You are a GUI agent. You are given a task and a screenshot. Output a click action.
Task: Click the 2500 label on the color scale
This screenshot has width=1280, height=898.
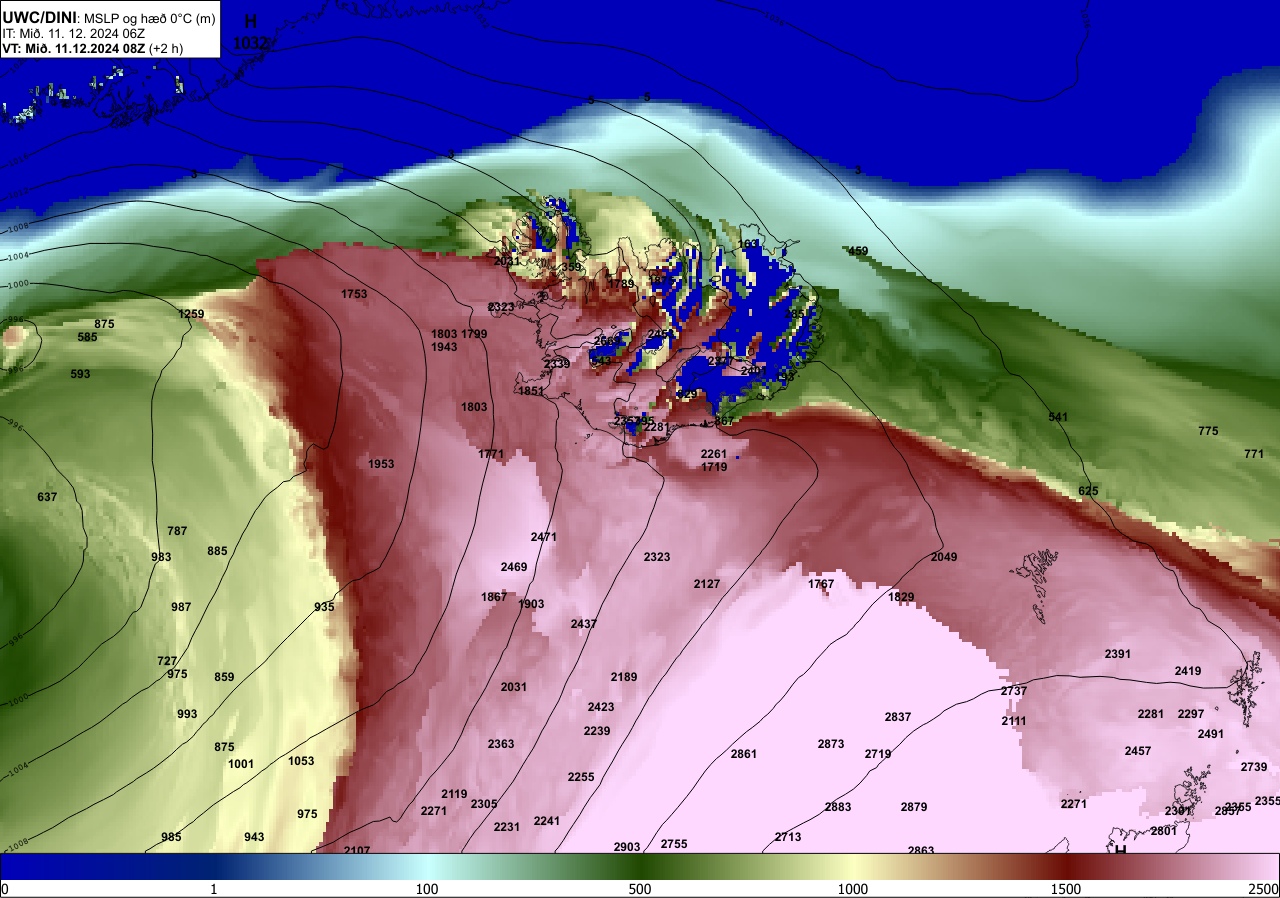[x=1263, y=889]
